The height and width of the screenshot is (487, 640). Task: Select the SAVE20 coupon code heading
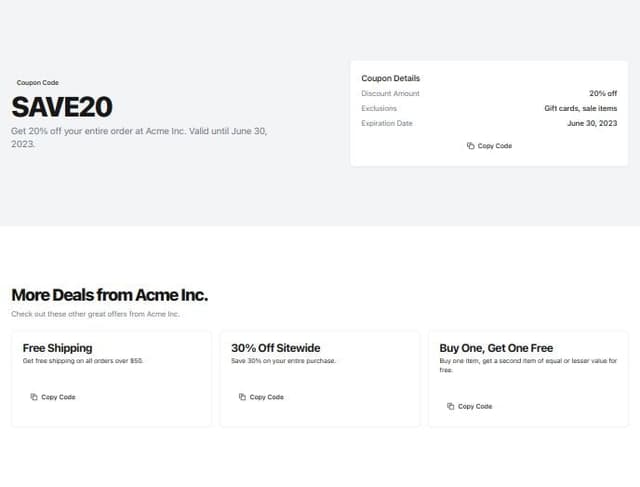62,107
